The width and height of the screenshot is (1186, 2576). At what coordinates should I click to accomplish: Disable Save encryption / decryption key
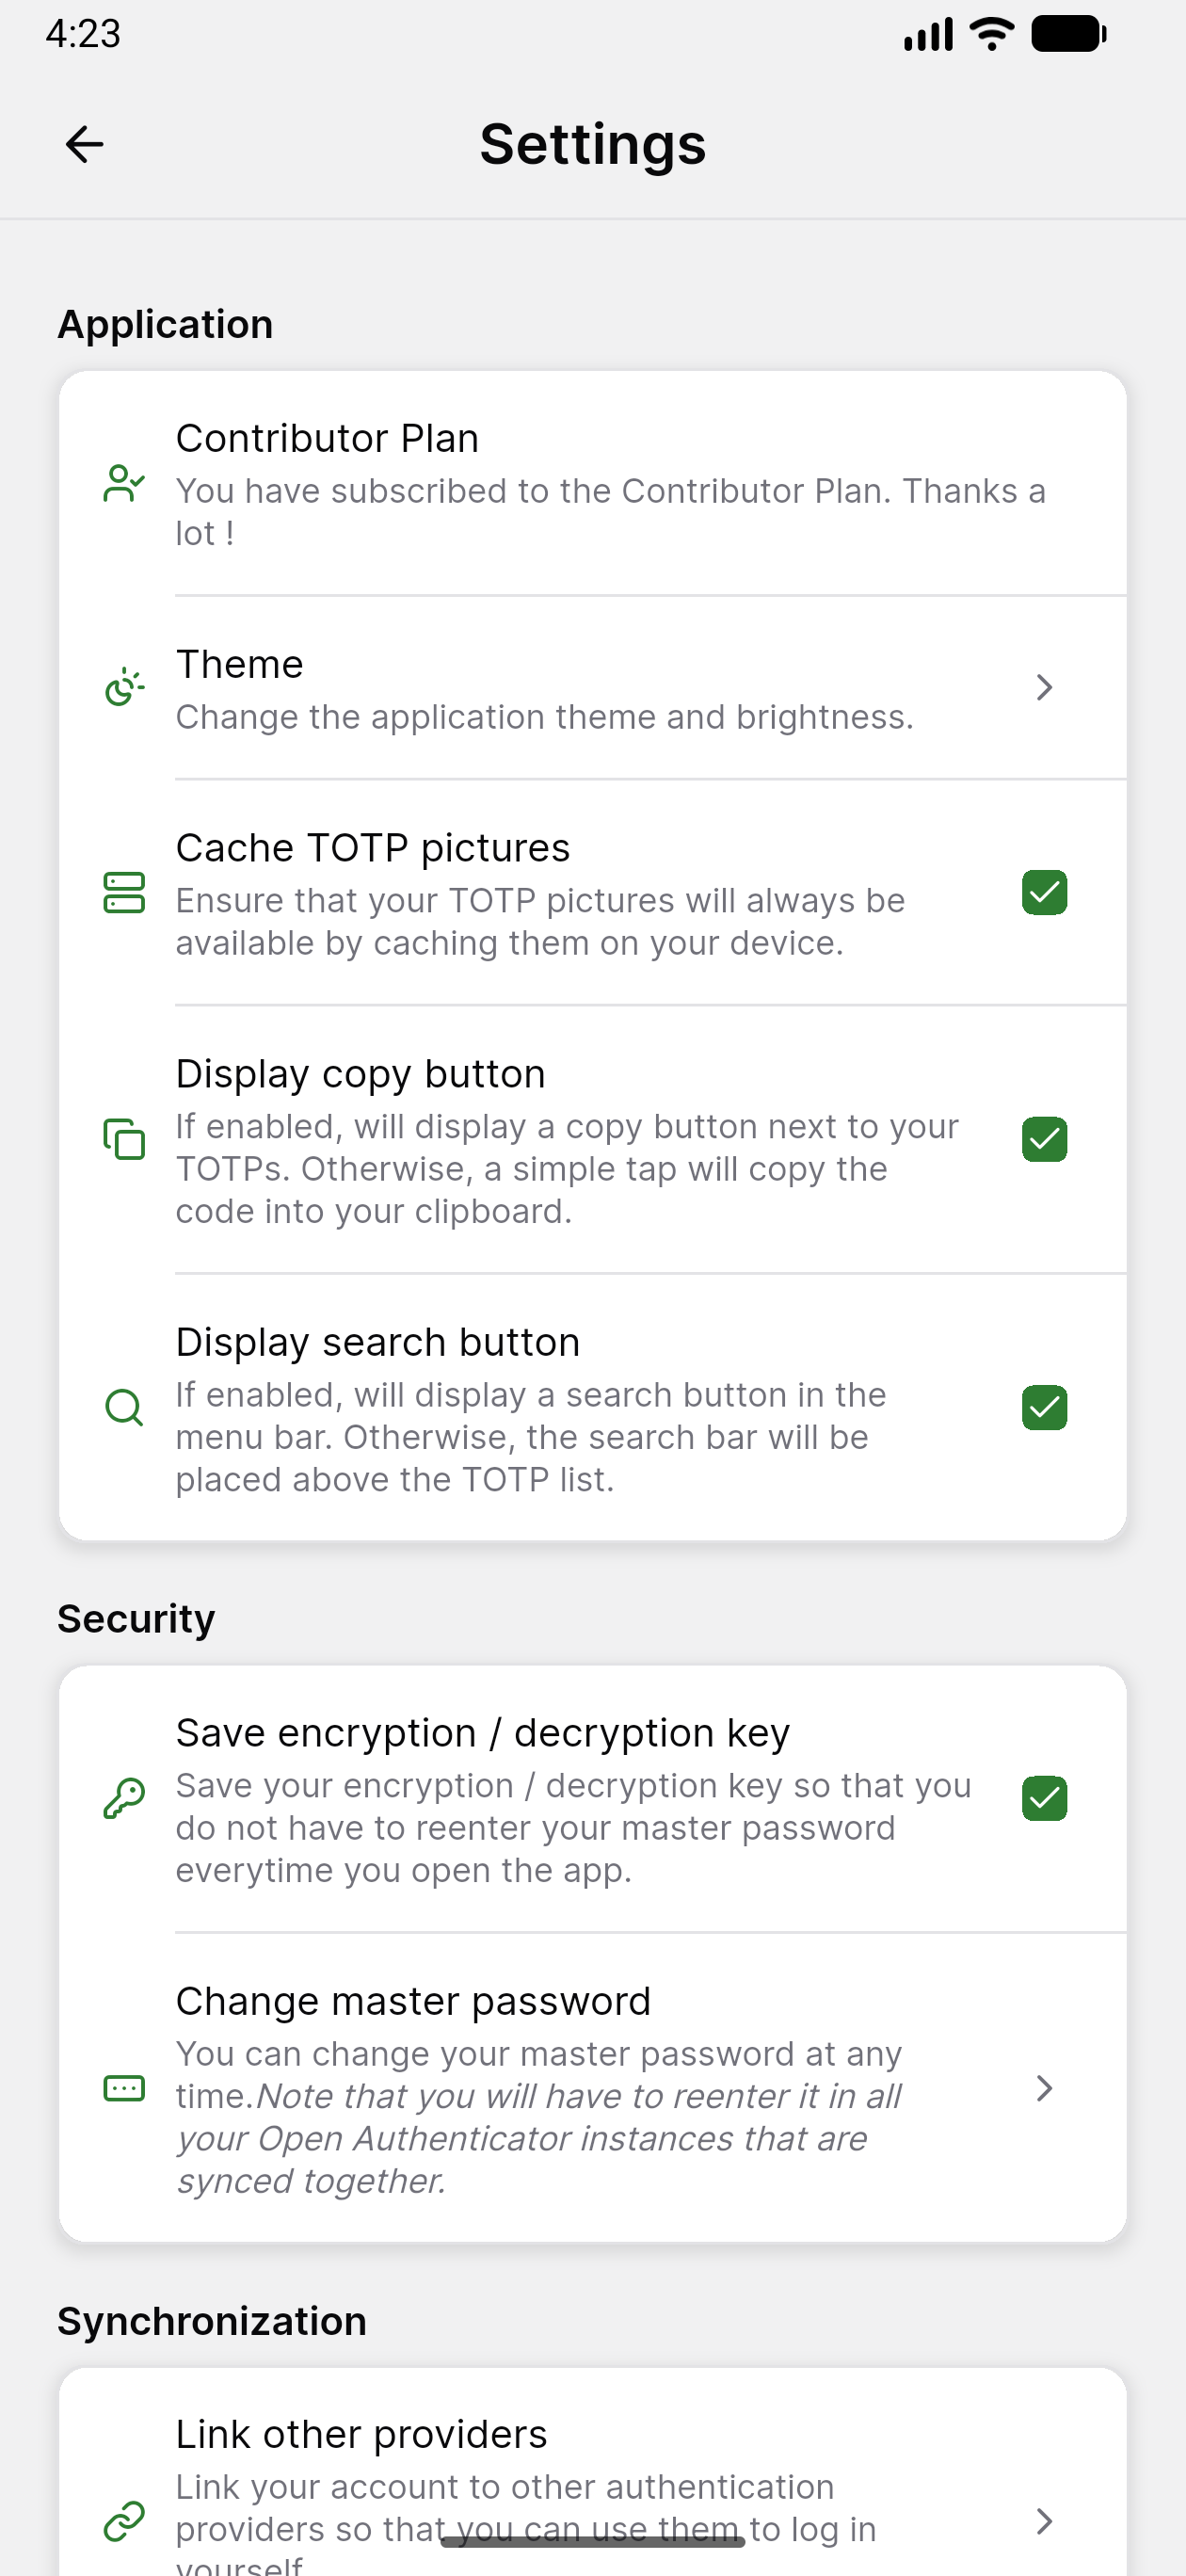pyautogui.click(x=1044, y=1798)
